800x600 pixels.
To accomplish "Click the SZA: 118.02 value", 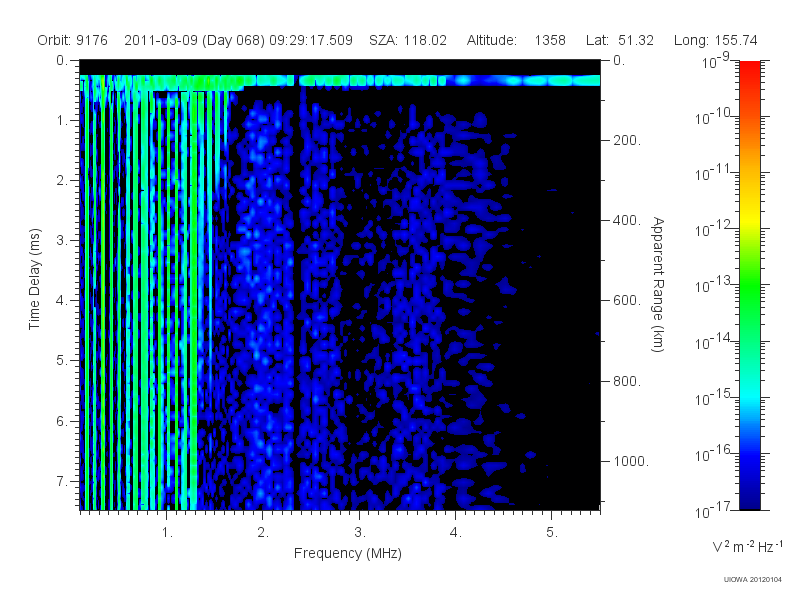I will click(x=408, y=40).
